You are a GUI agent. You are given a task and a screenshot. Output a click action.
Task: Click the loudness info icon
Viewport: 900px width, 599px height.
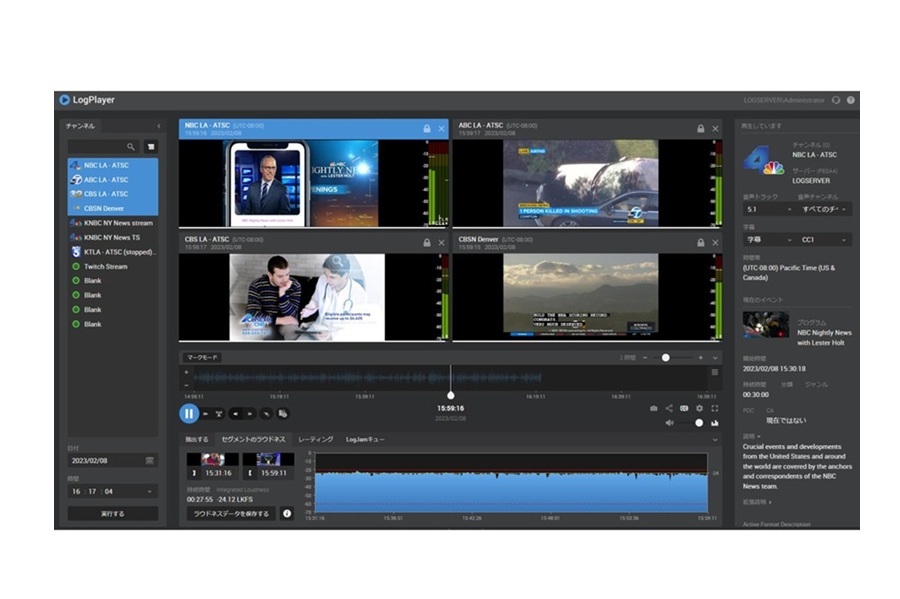click(287, 514)
